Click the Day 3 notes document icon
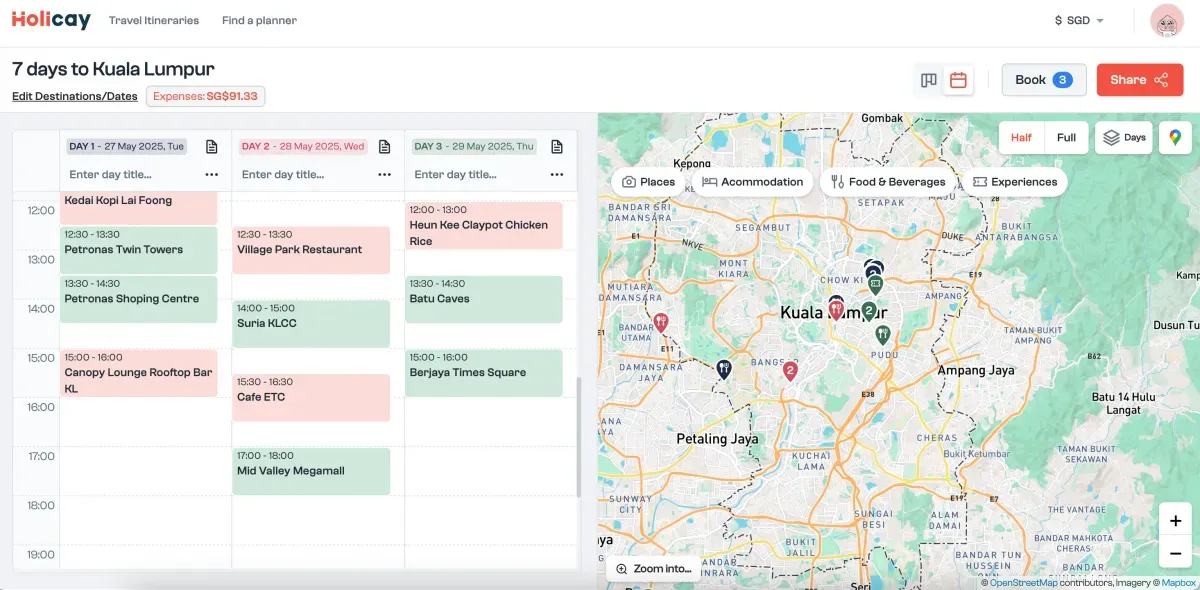 (557, 147)
